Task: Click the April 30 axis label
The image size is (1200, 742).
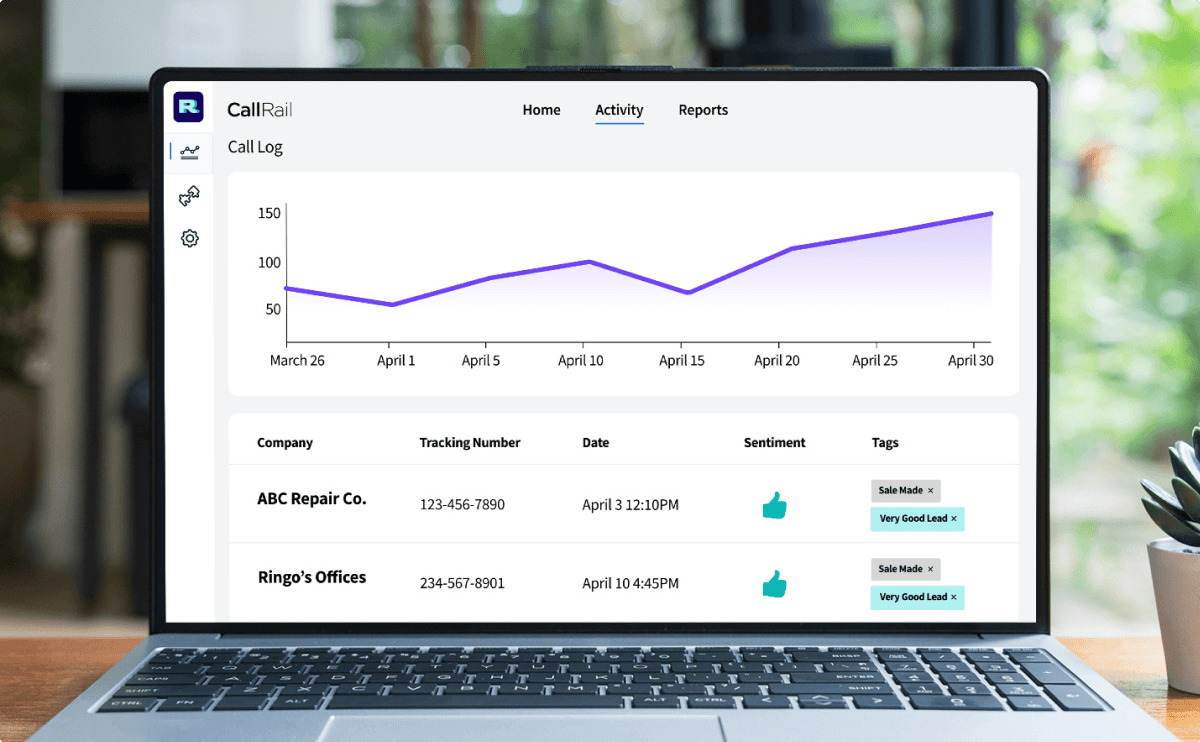Action: (x=971, y=361)
